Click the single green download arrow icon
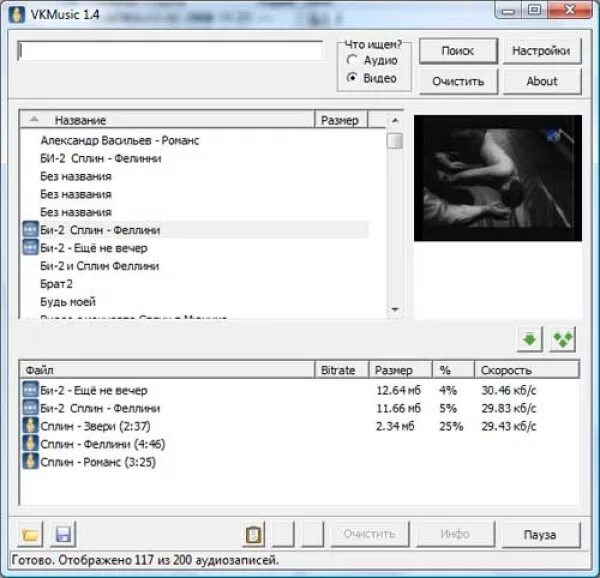Viewport: 600px width, 578px height. coord(530,340)
